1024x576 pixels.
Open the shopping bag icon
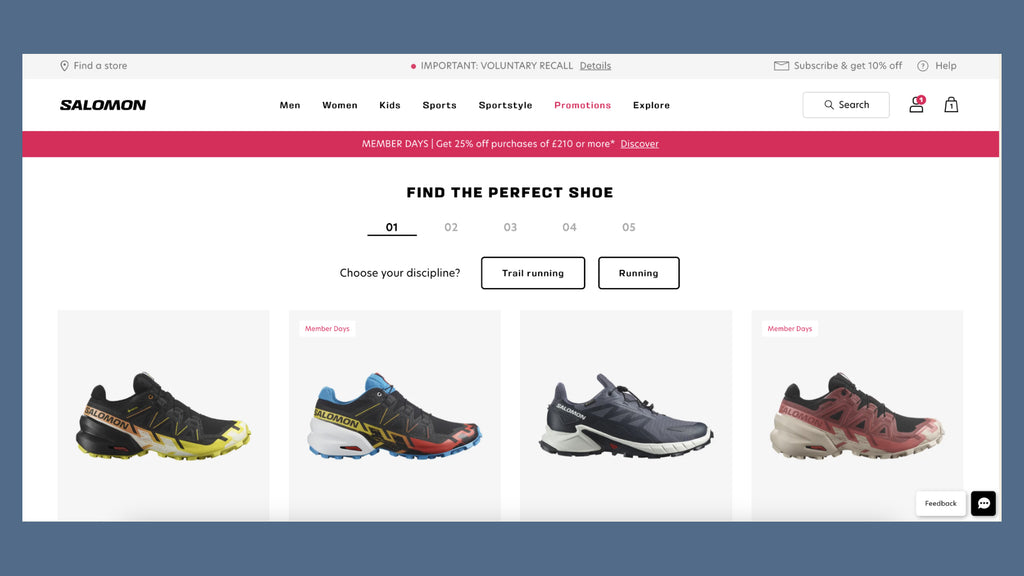tap(951, 104)
